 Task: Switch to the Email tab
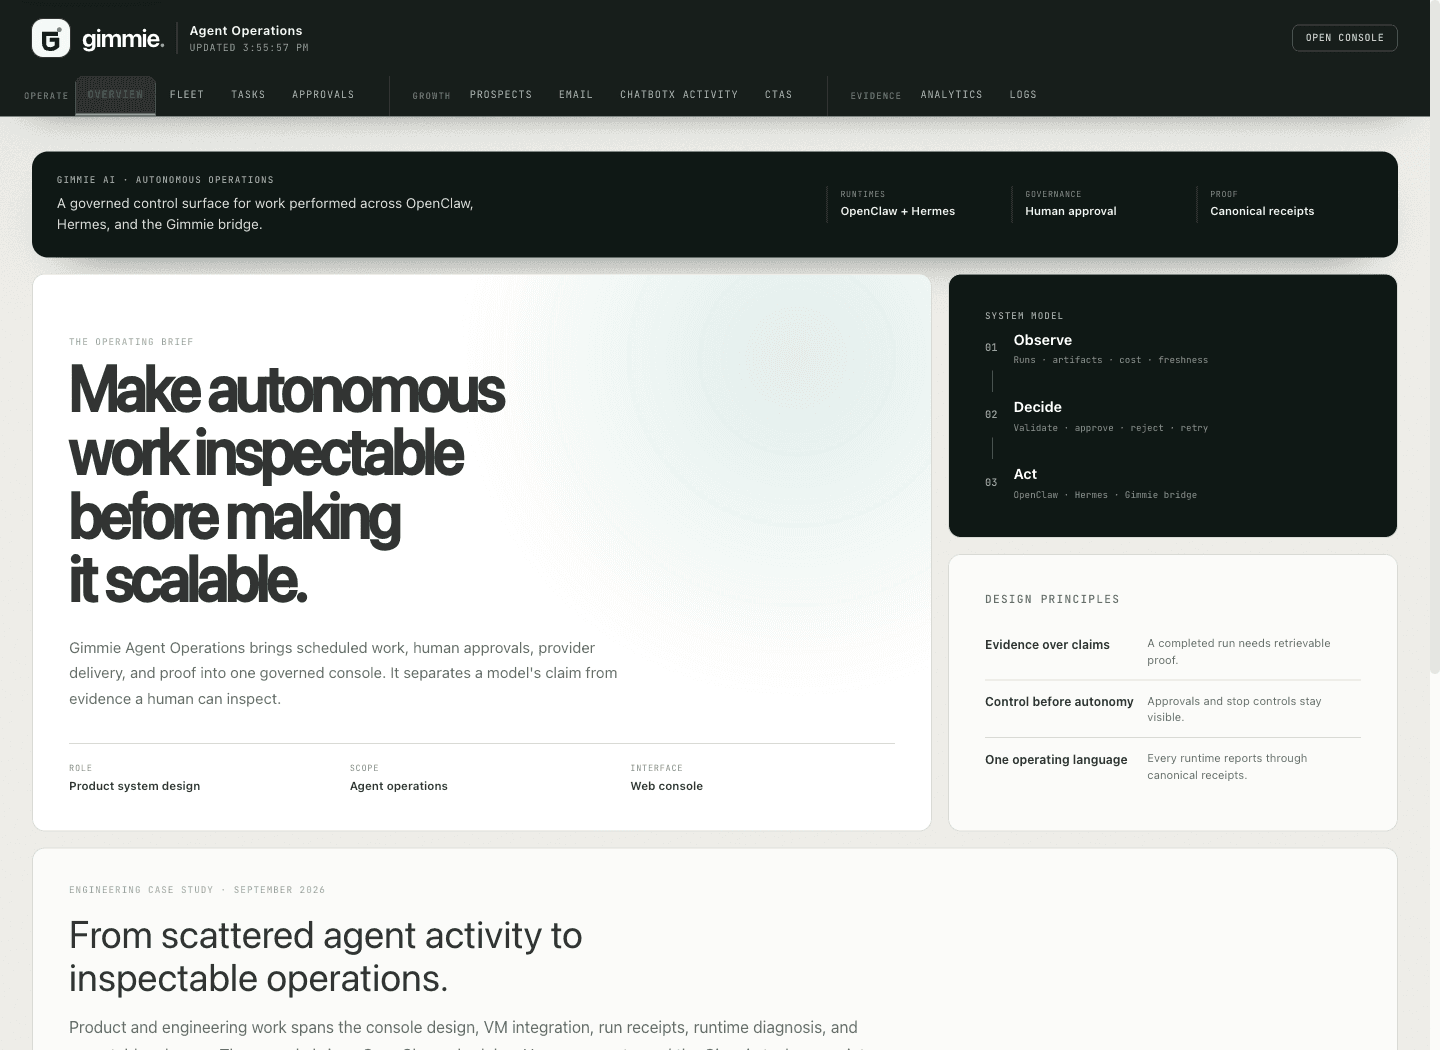click(576, 95)
